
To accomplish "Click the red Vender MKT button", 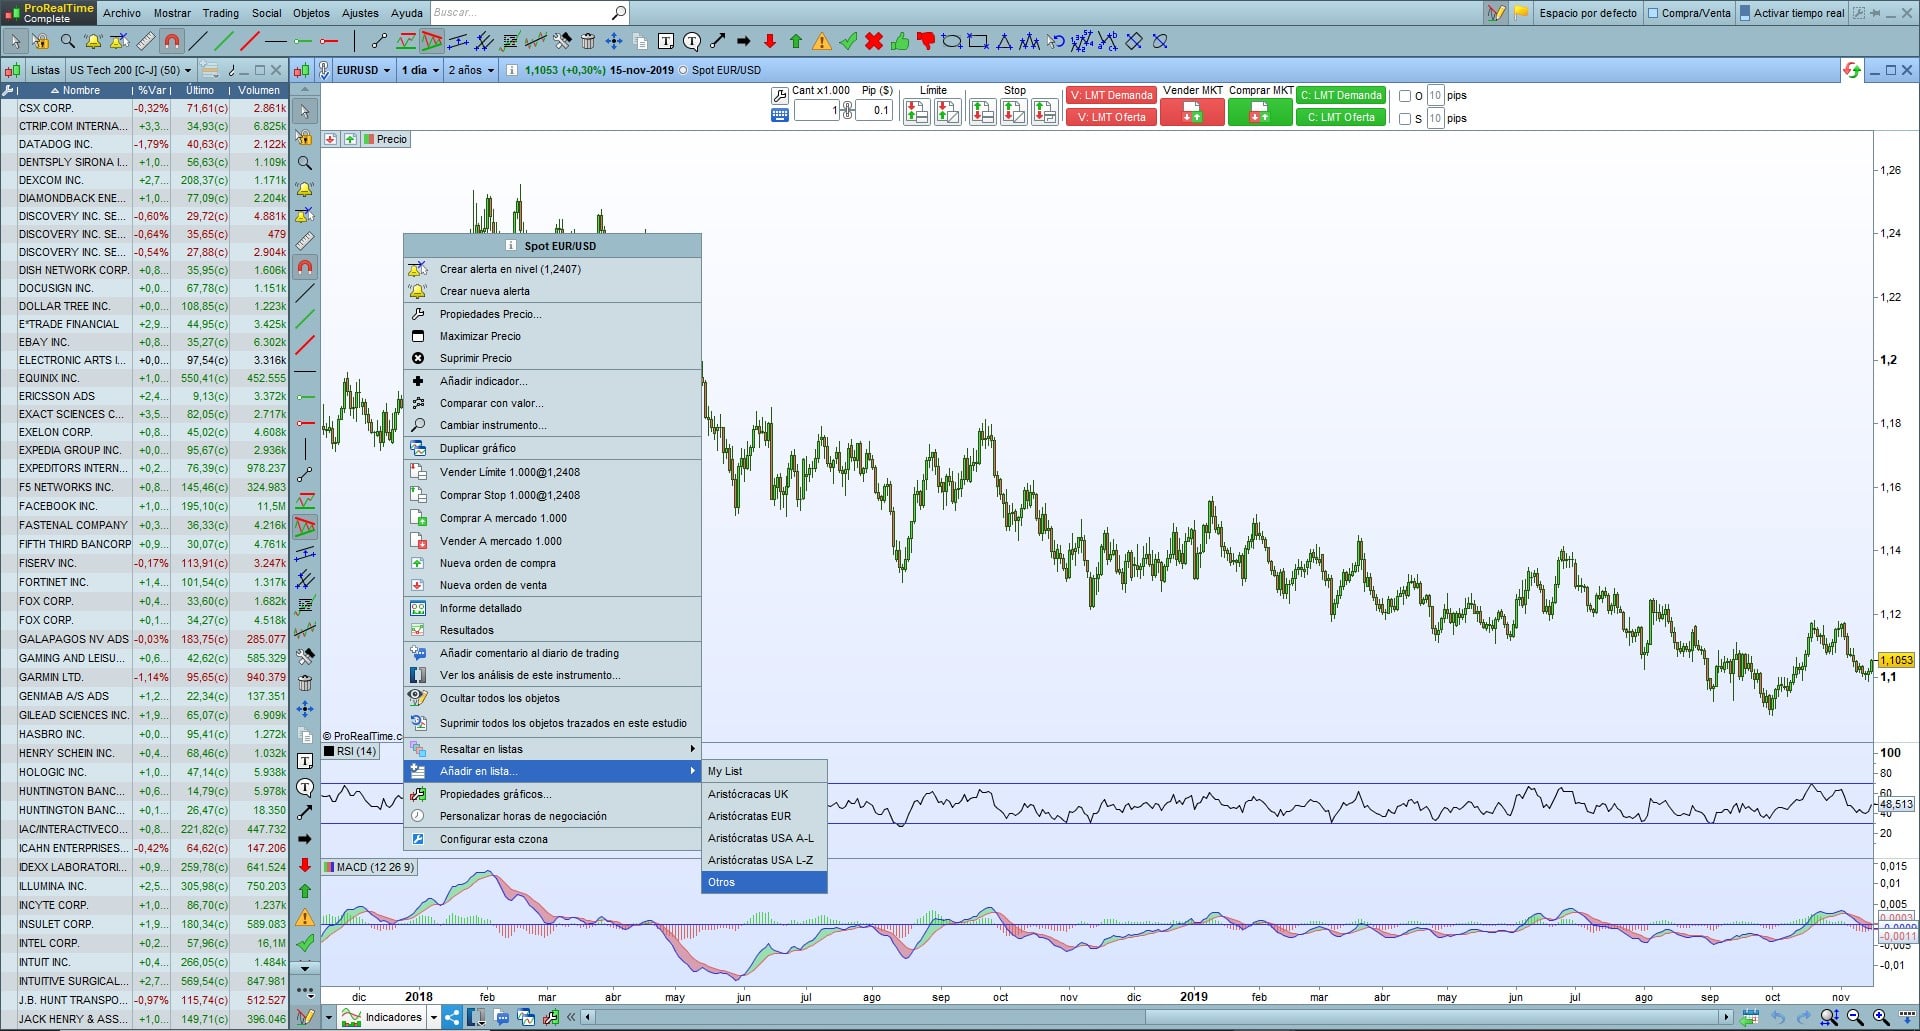I will (x=1192, y=113).
